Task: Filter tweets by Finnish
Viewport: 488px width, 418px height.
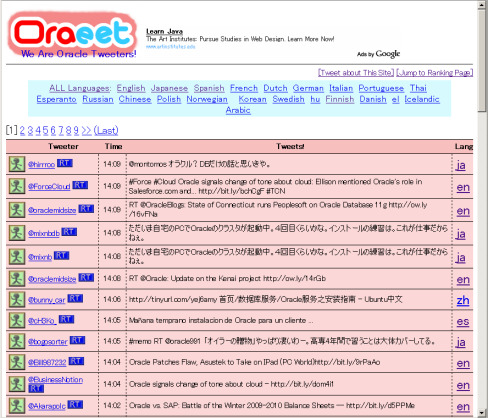Action: click(340, 99)
